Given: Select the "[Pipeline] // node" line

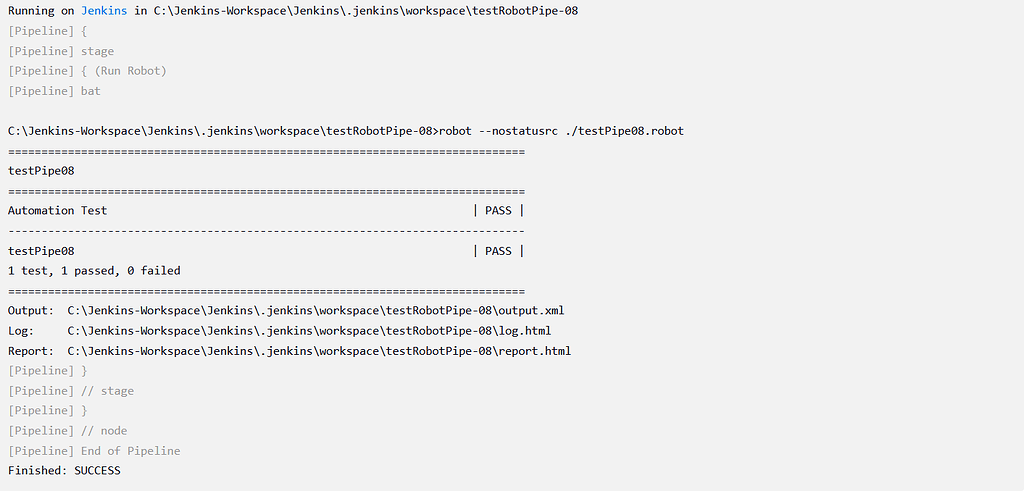Looking at the screenshot, I should (67, 431).
